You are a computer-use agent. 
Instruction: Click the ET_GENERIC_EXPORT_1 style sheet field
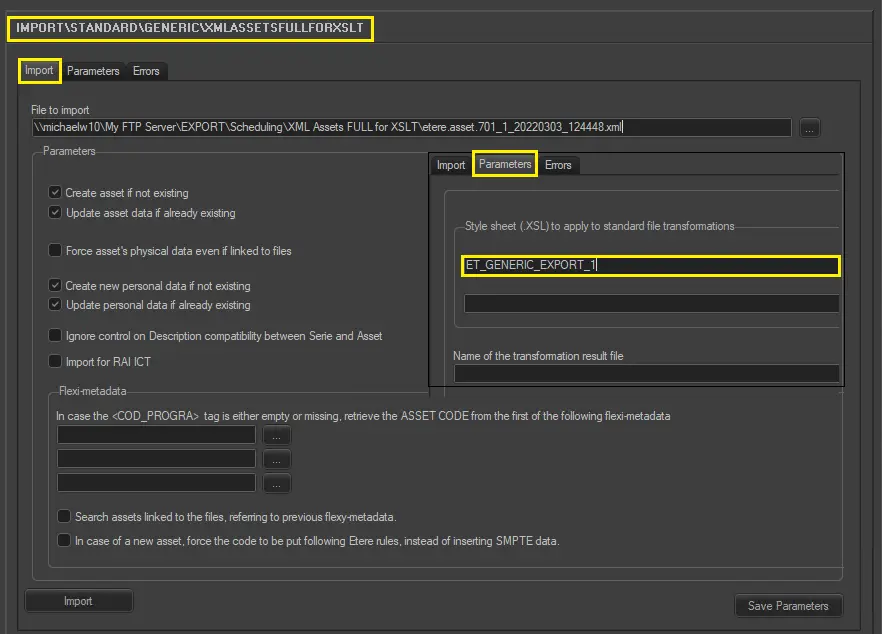[650, 266]
